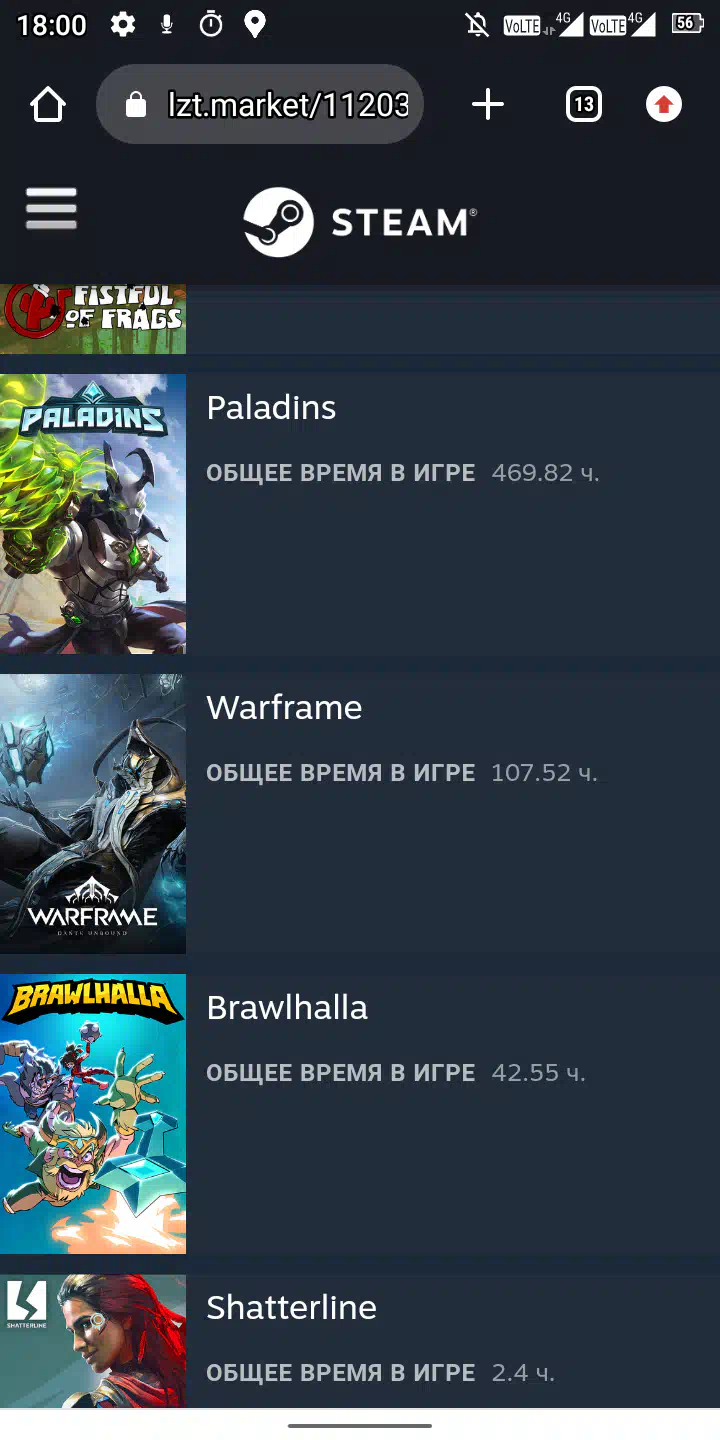Tap the padlock site security icon
This screenshot has width=720, height=1440.
tap(136, 105)
